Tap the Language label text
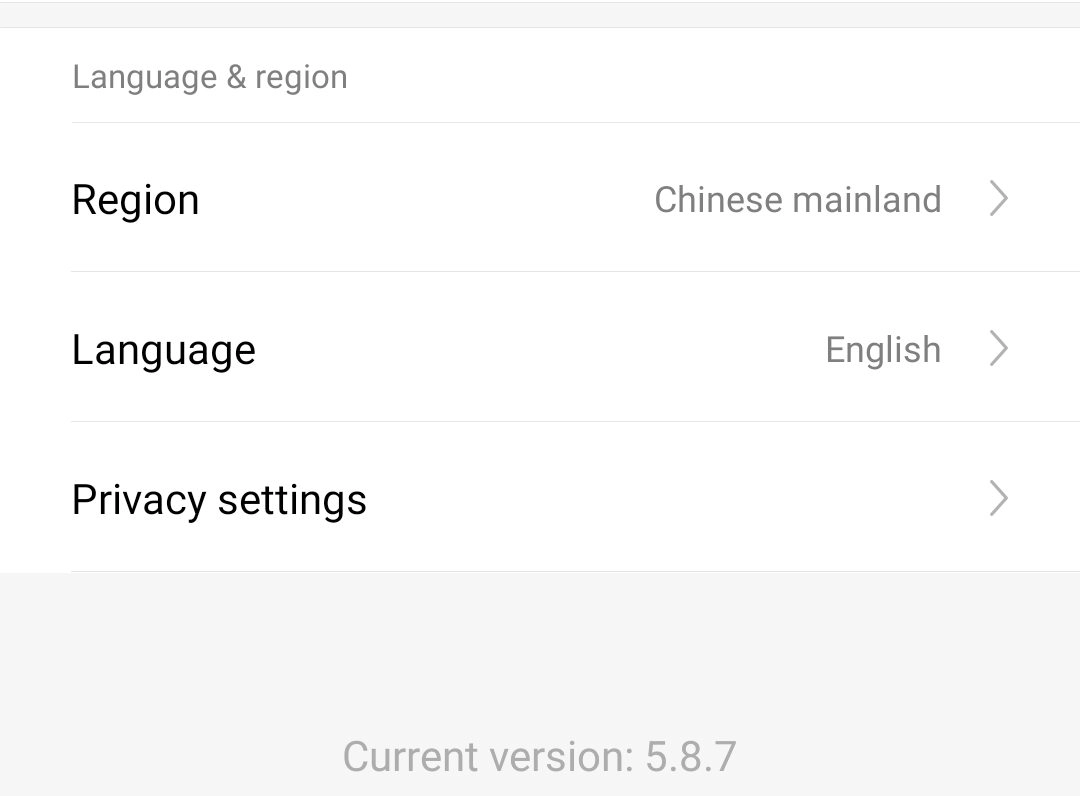This screenshot has height=796, width=1080. pyautogui.click(x=163, y=350)
